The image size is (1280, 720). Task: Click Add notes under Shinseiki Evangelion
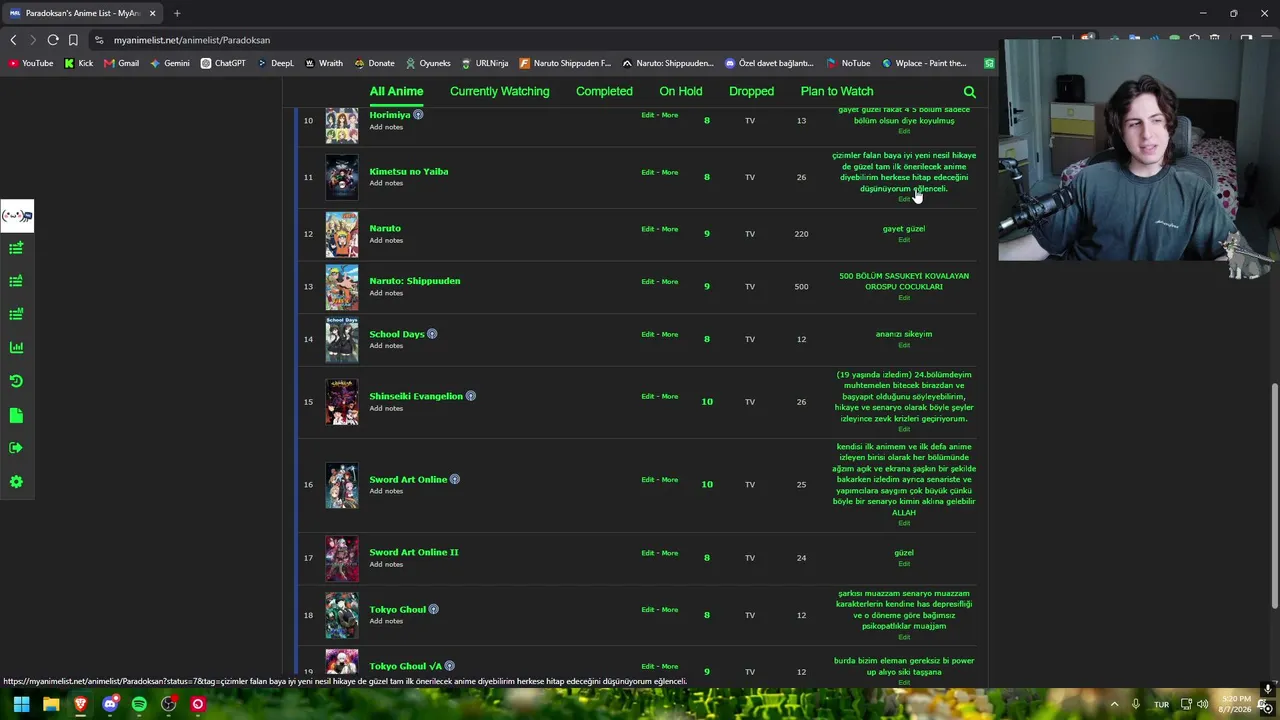386,408
